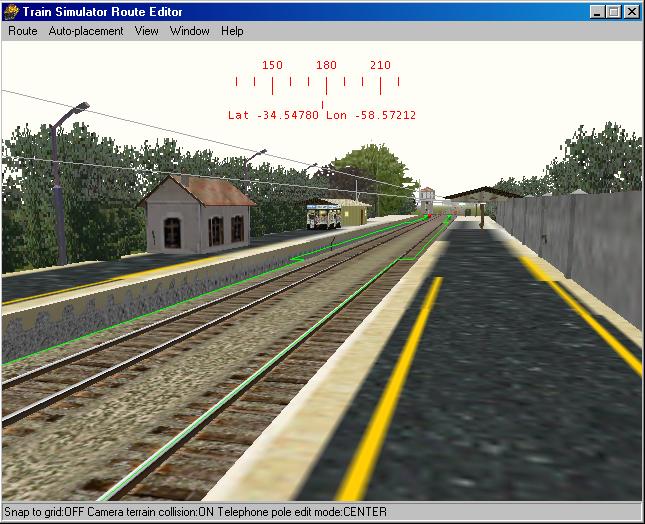Select the covered platform canopy

tap(482, 193)
